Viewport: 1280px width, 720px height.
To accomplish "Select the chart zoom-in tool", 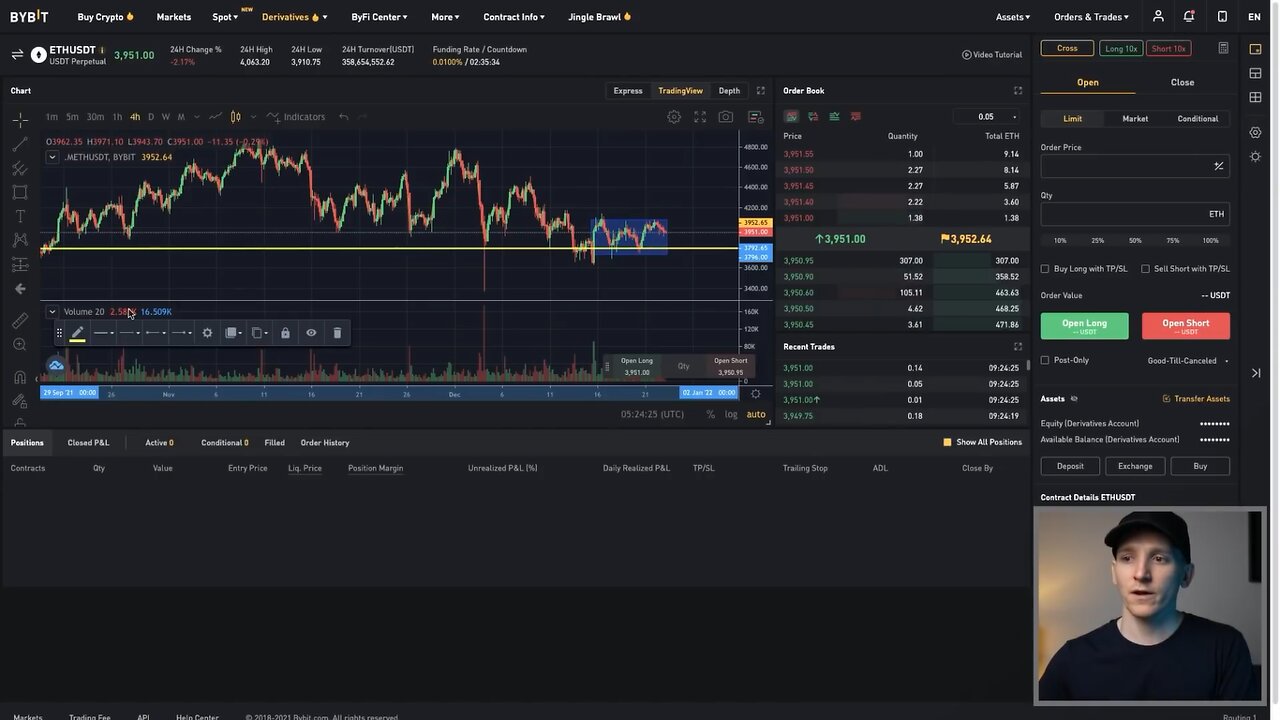I will point(20,345).
